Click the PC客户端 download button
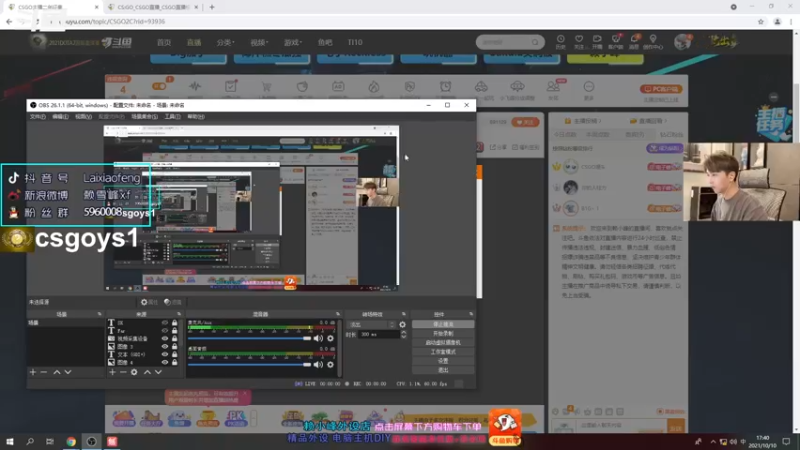 [661, 89]
